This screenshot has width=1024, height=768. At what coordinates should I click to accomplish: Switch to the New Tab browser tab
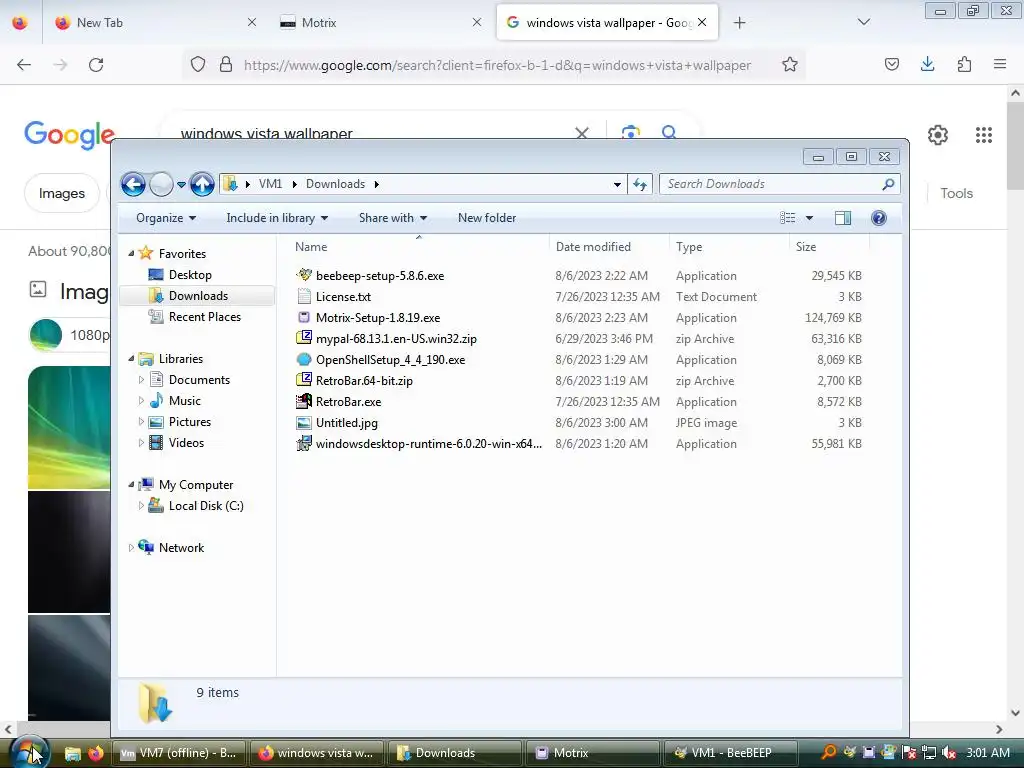pos(156,23)
